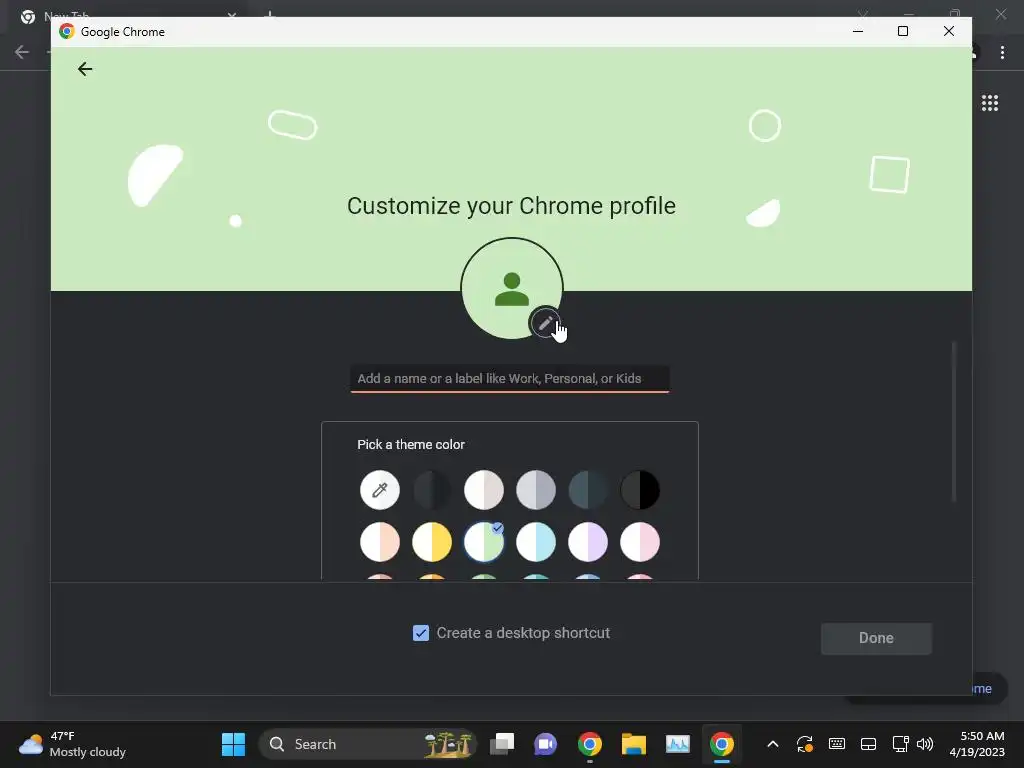This screenshot has width=1024, height=768.
Task: Edit the profile avatar with pencil icon
Action: [x=545, y=323]
